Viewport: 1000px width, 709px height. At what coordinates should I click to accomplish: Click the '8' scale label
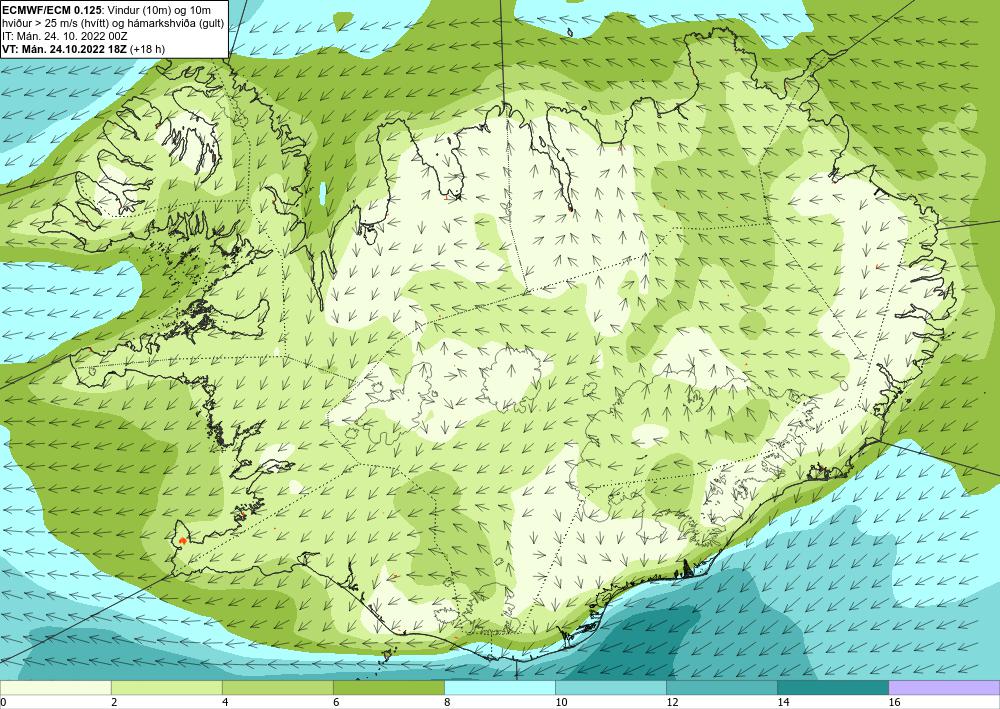point(446,702)
